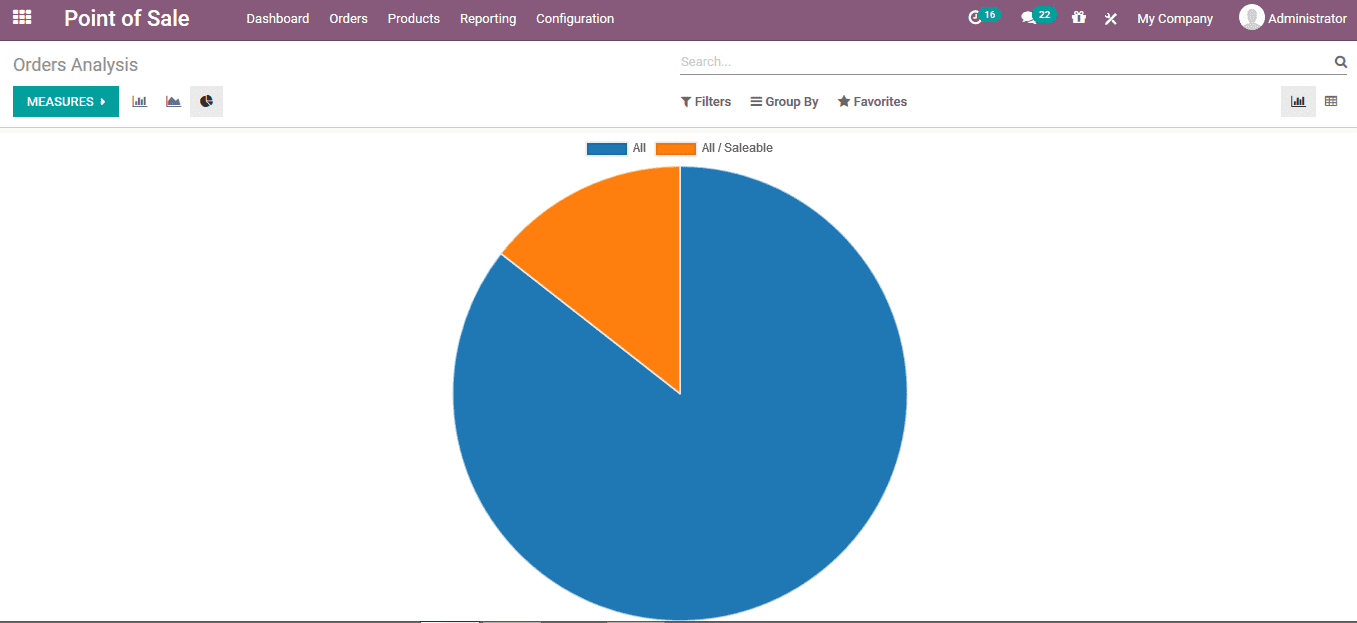Open the Configuration menu
This screenshot has height=623, width=1357.
tap(575, 19)
